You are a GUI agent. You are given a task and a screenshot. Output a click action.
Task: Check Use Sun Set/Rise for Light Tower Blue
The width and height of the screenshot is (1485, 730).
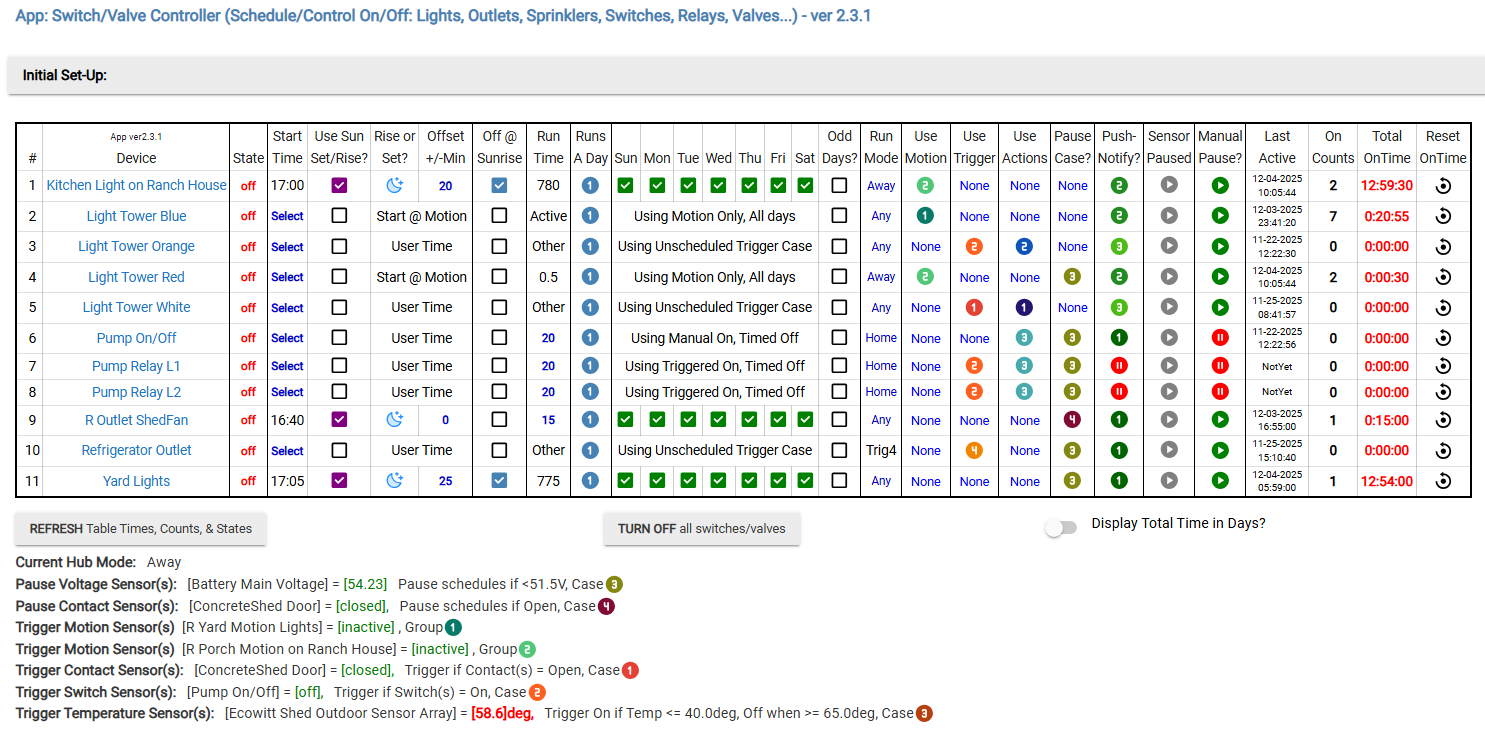[x=339, y=216]
